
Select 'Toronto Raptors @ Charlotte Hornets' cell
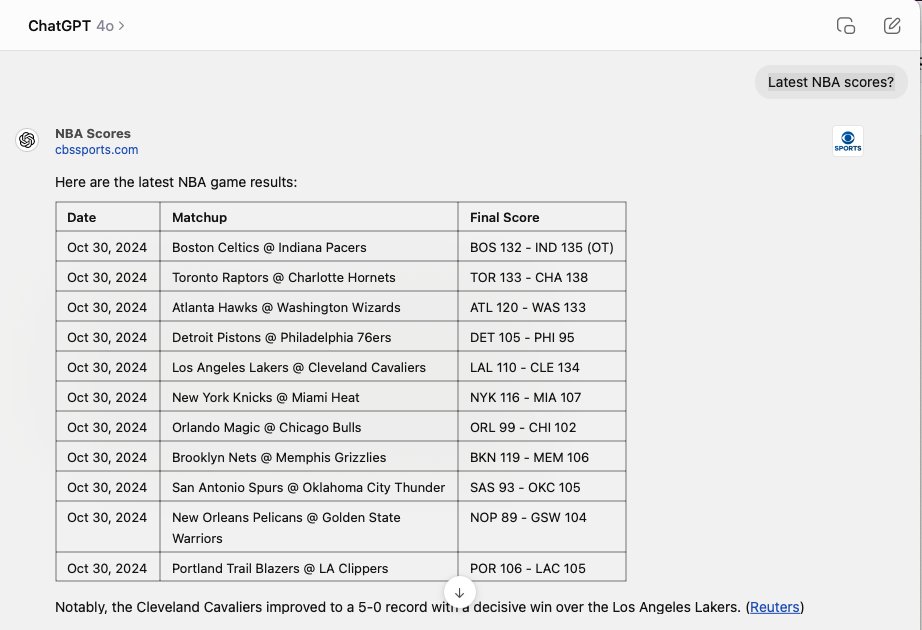coord(309,277)
